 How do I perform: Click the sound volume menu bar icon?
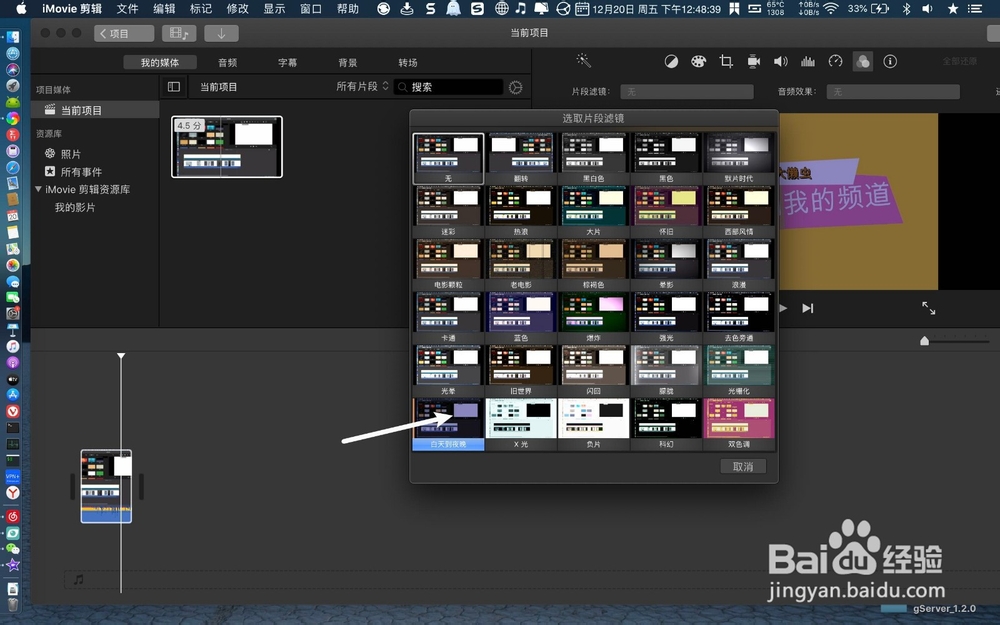click(927, 9)
